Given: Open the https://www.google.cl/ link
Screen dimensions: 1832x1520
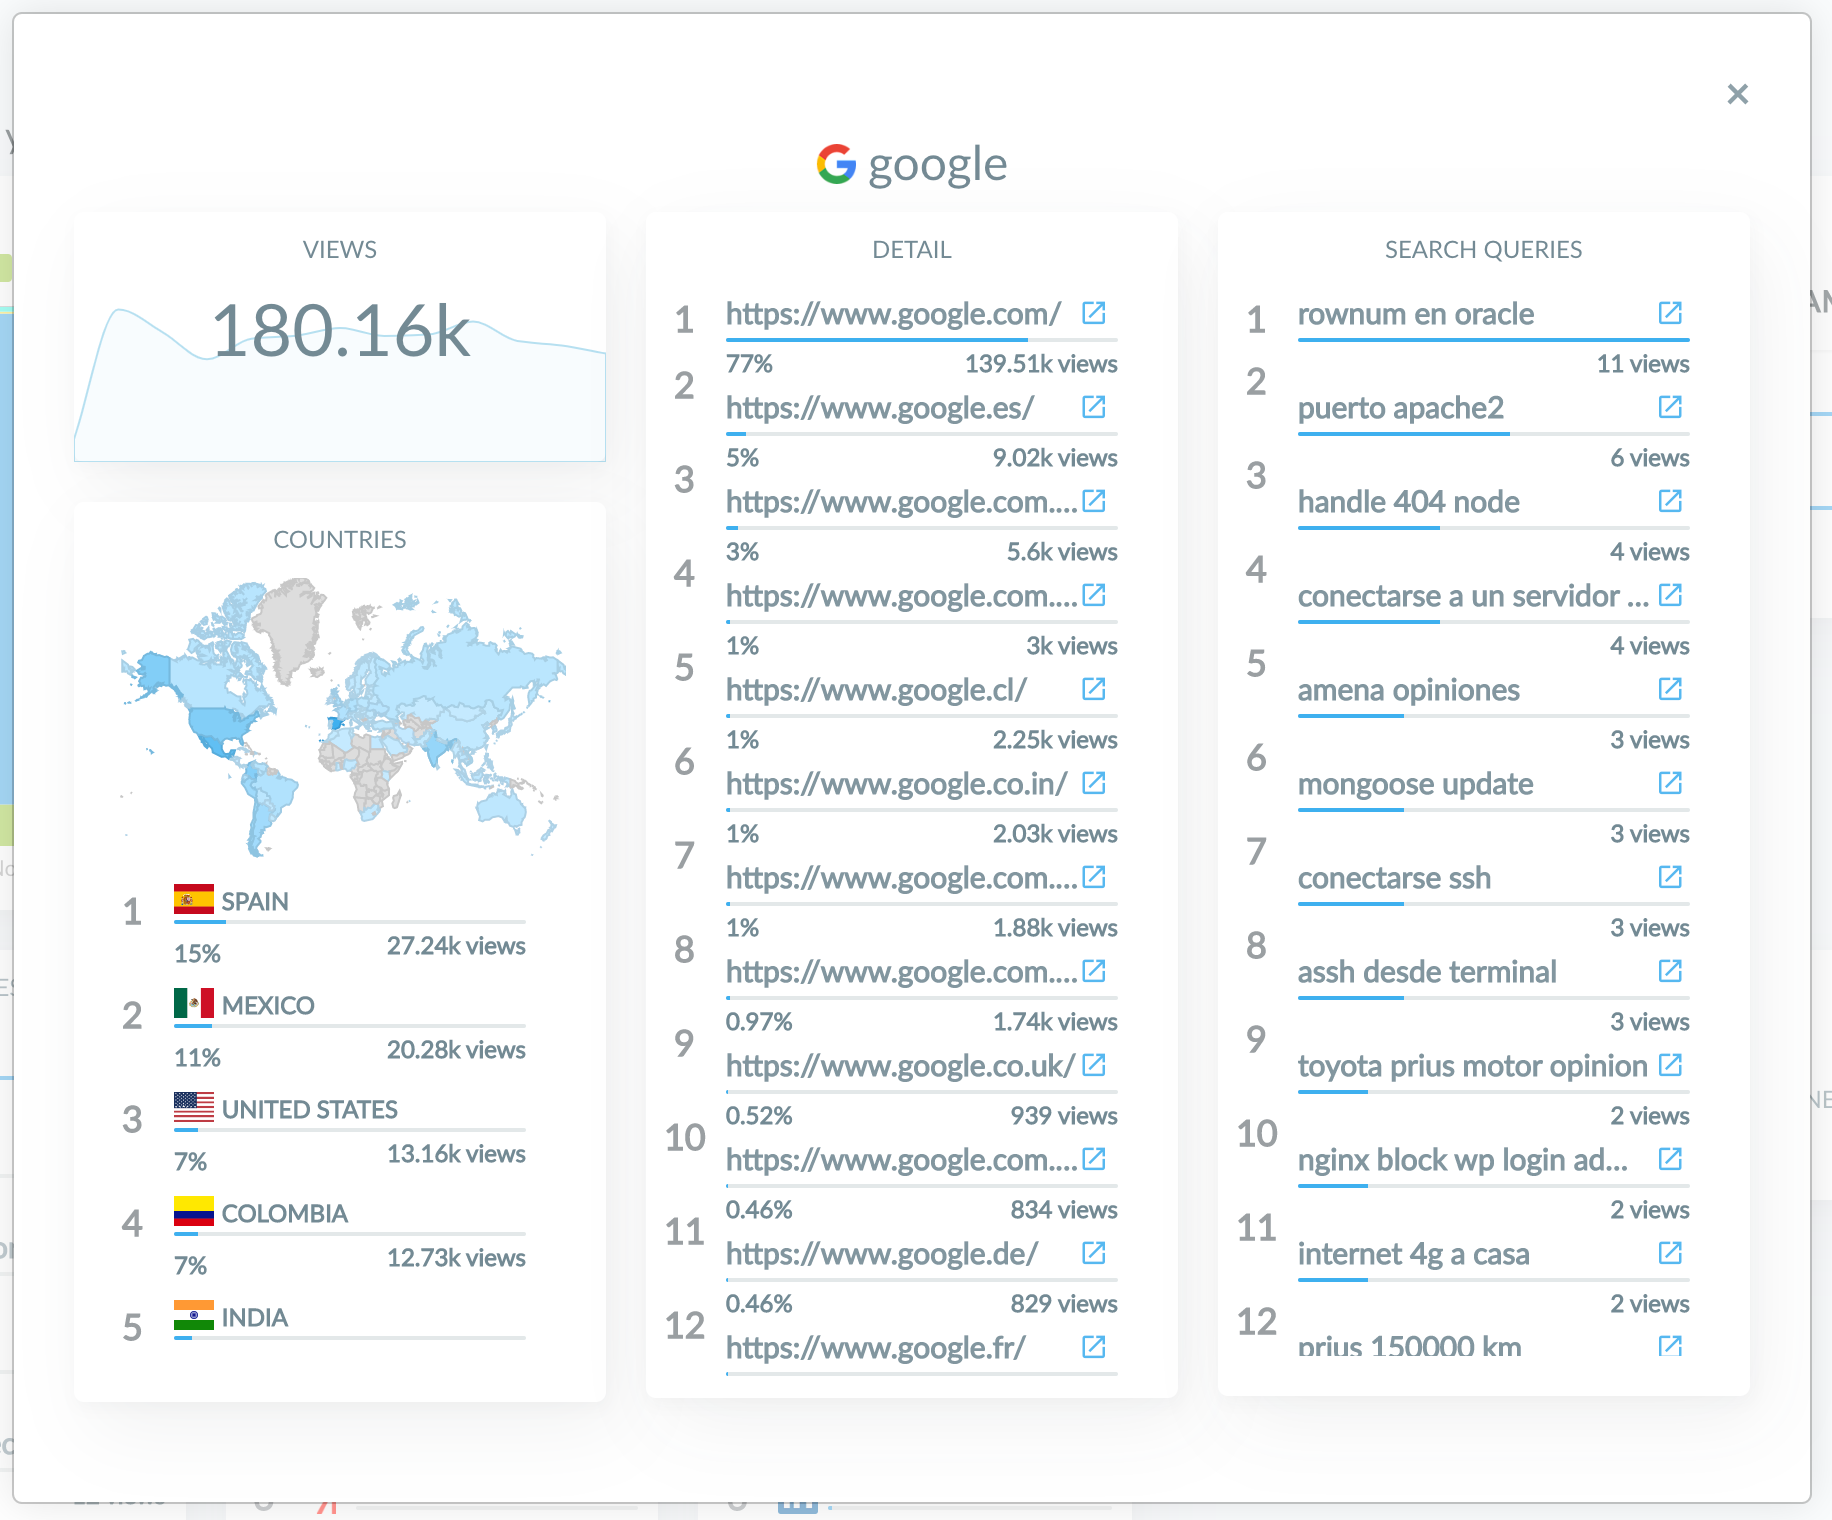Looking at the screenshot, I should pyautogui.click(x=876, y=690).
